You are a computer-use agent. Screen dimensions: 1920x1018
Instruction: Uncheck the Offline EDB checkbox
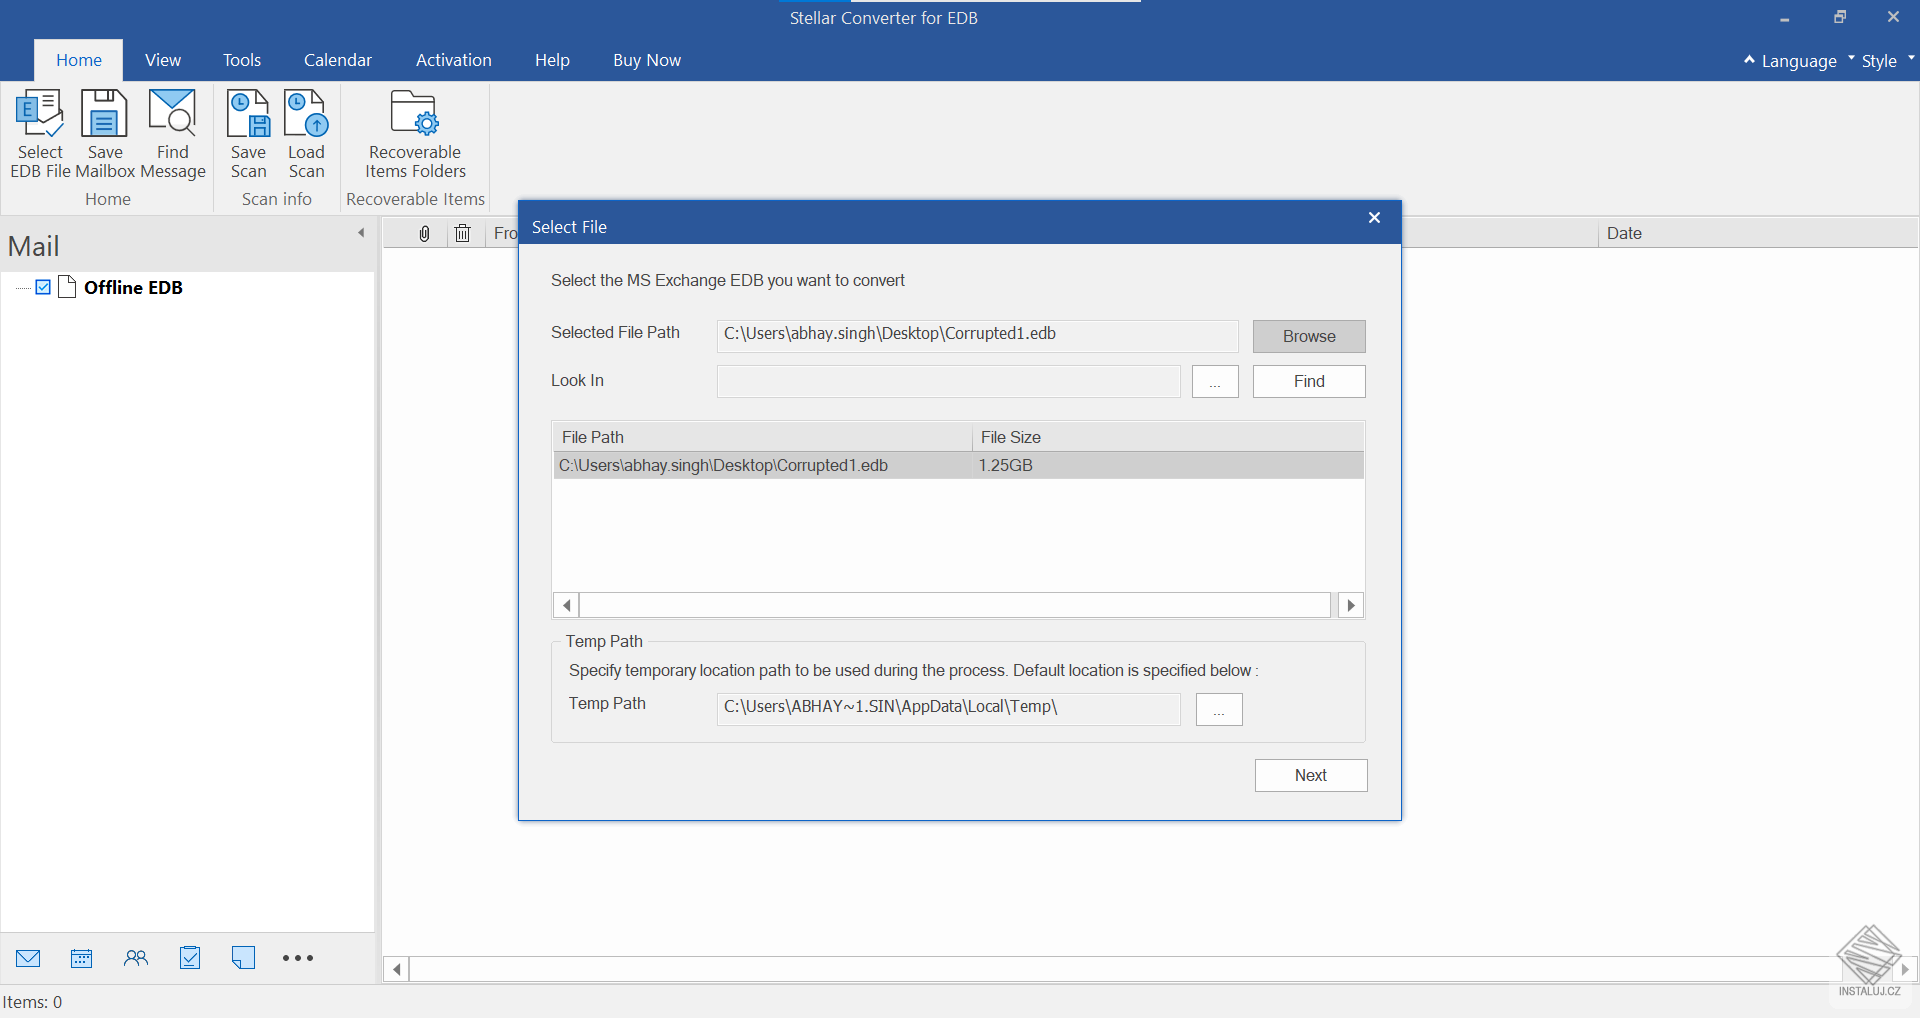43,287
